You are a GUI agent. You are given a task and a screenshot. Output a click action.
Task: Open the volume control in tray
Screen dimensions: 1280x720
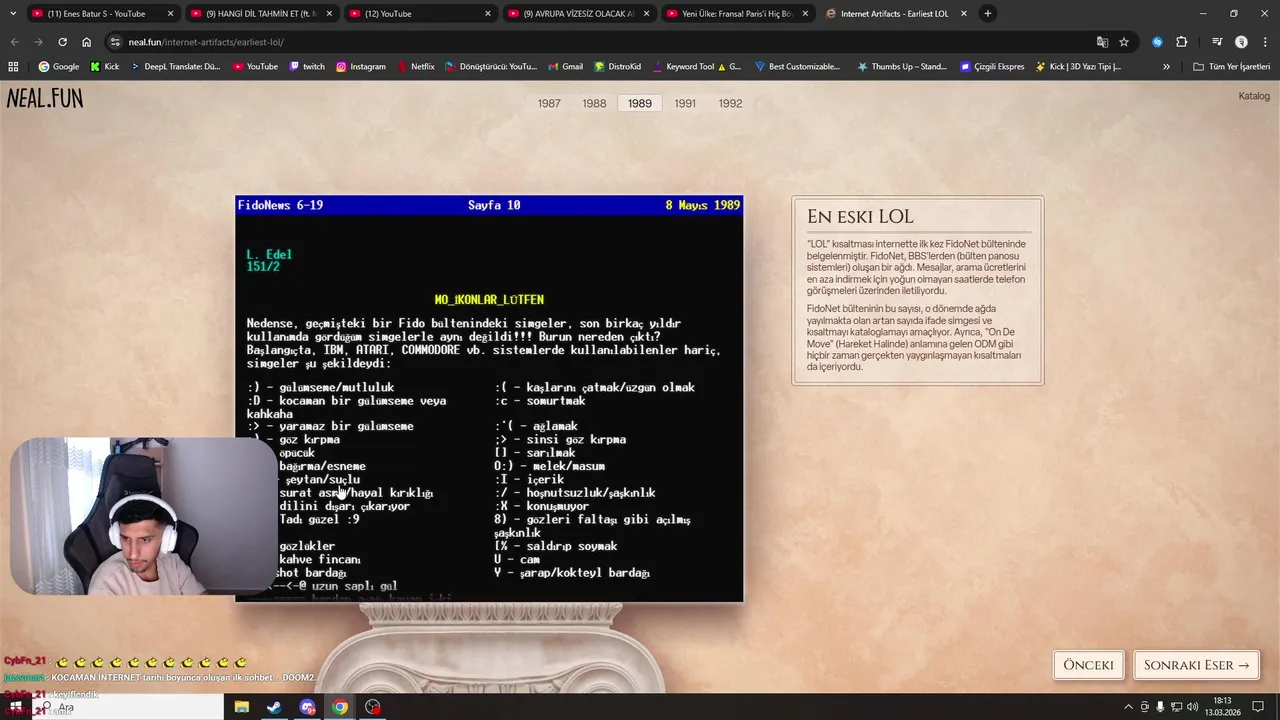click(1192, 707)
